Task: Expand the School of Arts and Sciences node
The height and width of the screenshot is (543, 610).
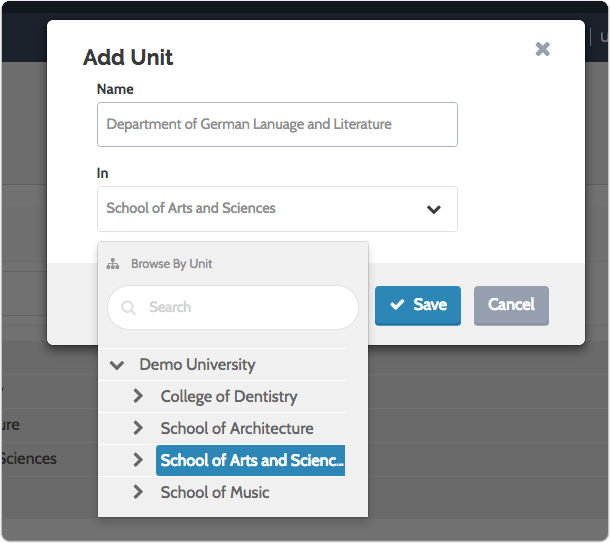Action: coord(139,460)
